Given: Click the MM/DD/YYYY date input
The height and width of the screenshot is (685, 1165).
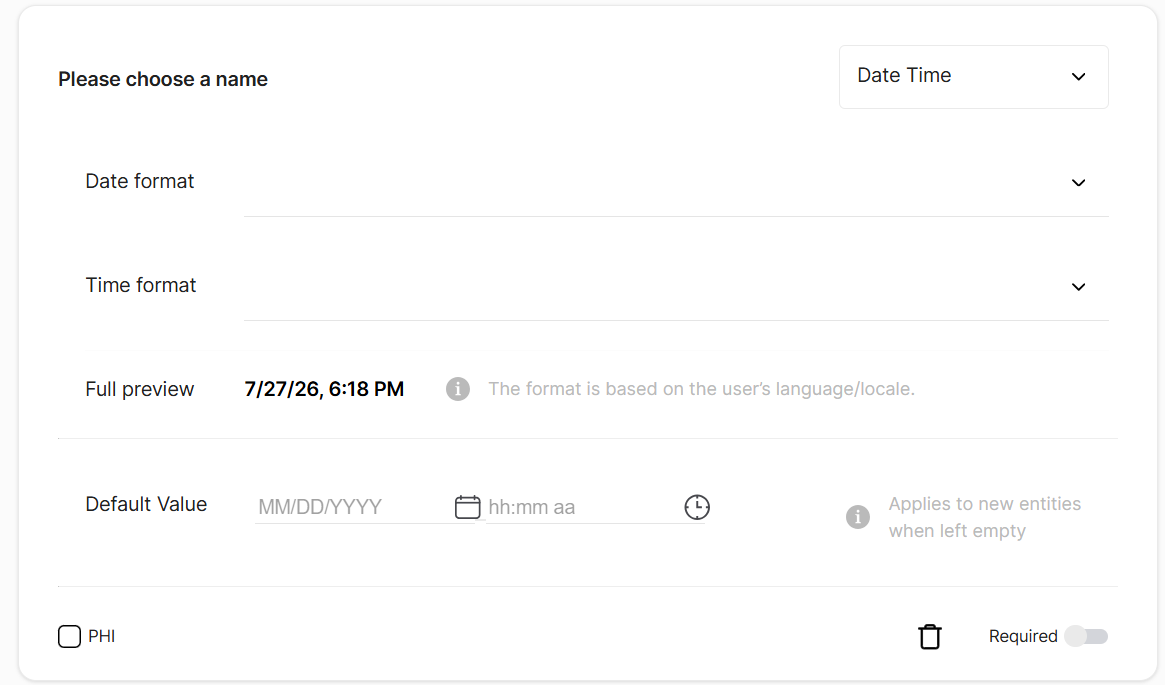Looking at the screenshot, I should (353, 507).
